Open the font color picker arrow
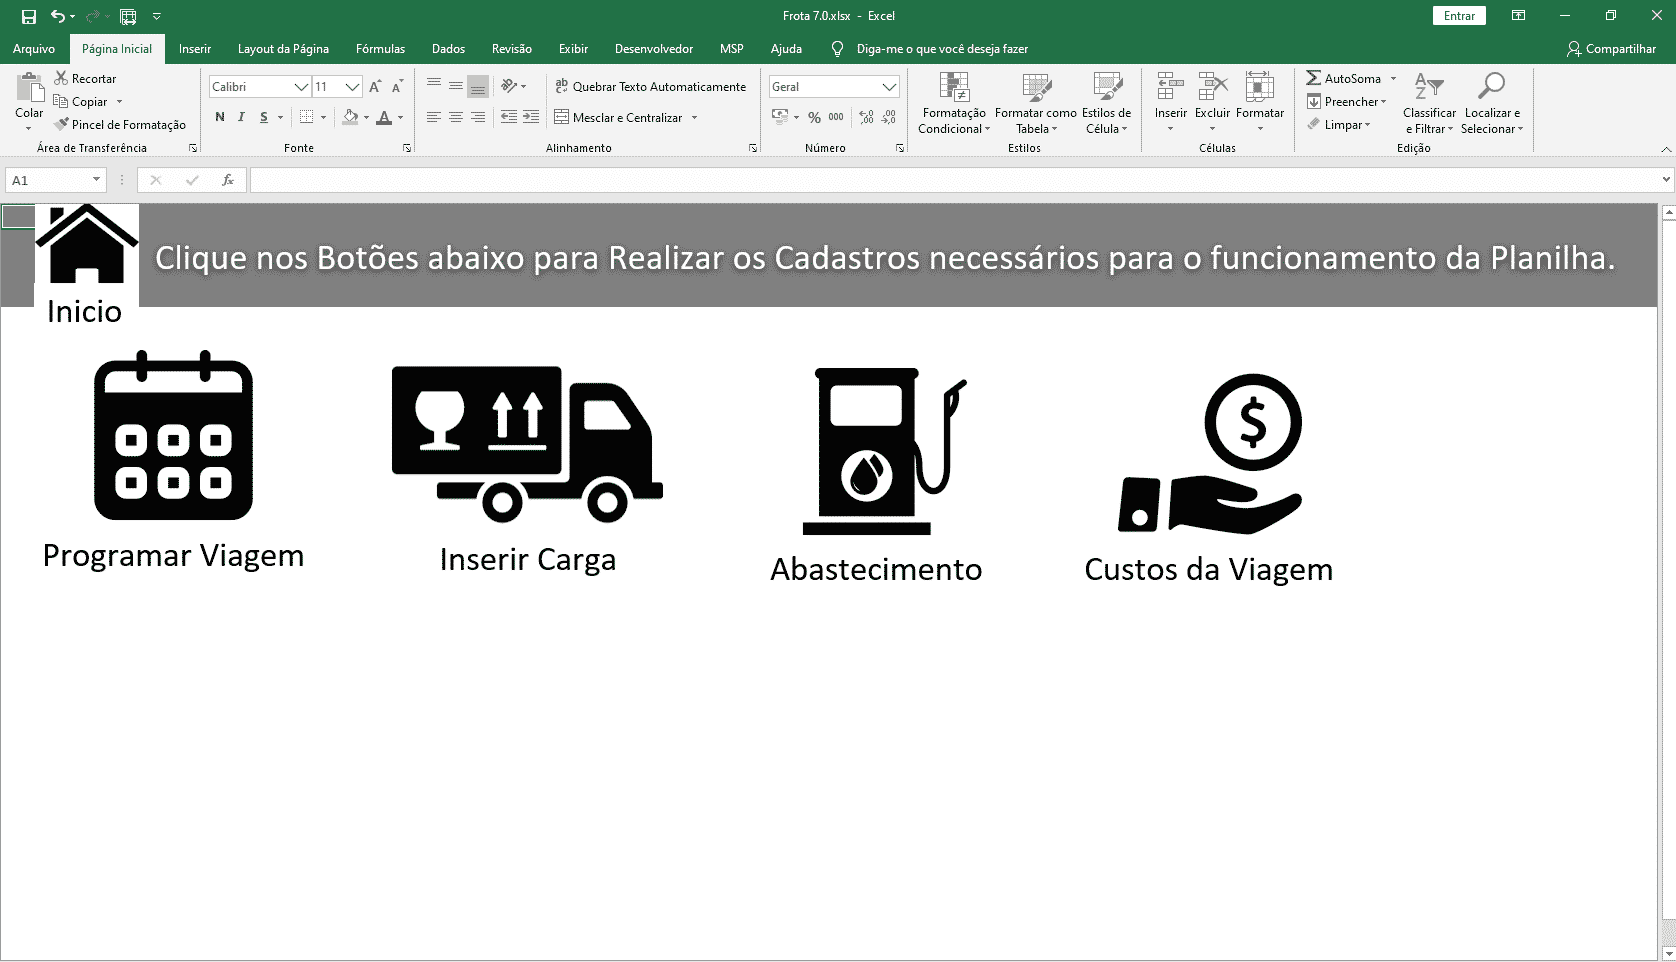Image resolution: width=1676 pixels, height=962 pixels. (401, 117)
